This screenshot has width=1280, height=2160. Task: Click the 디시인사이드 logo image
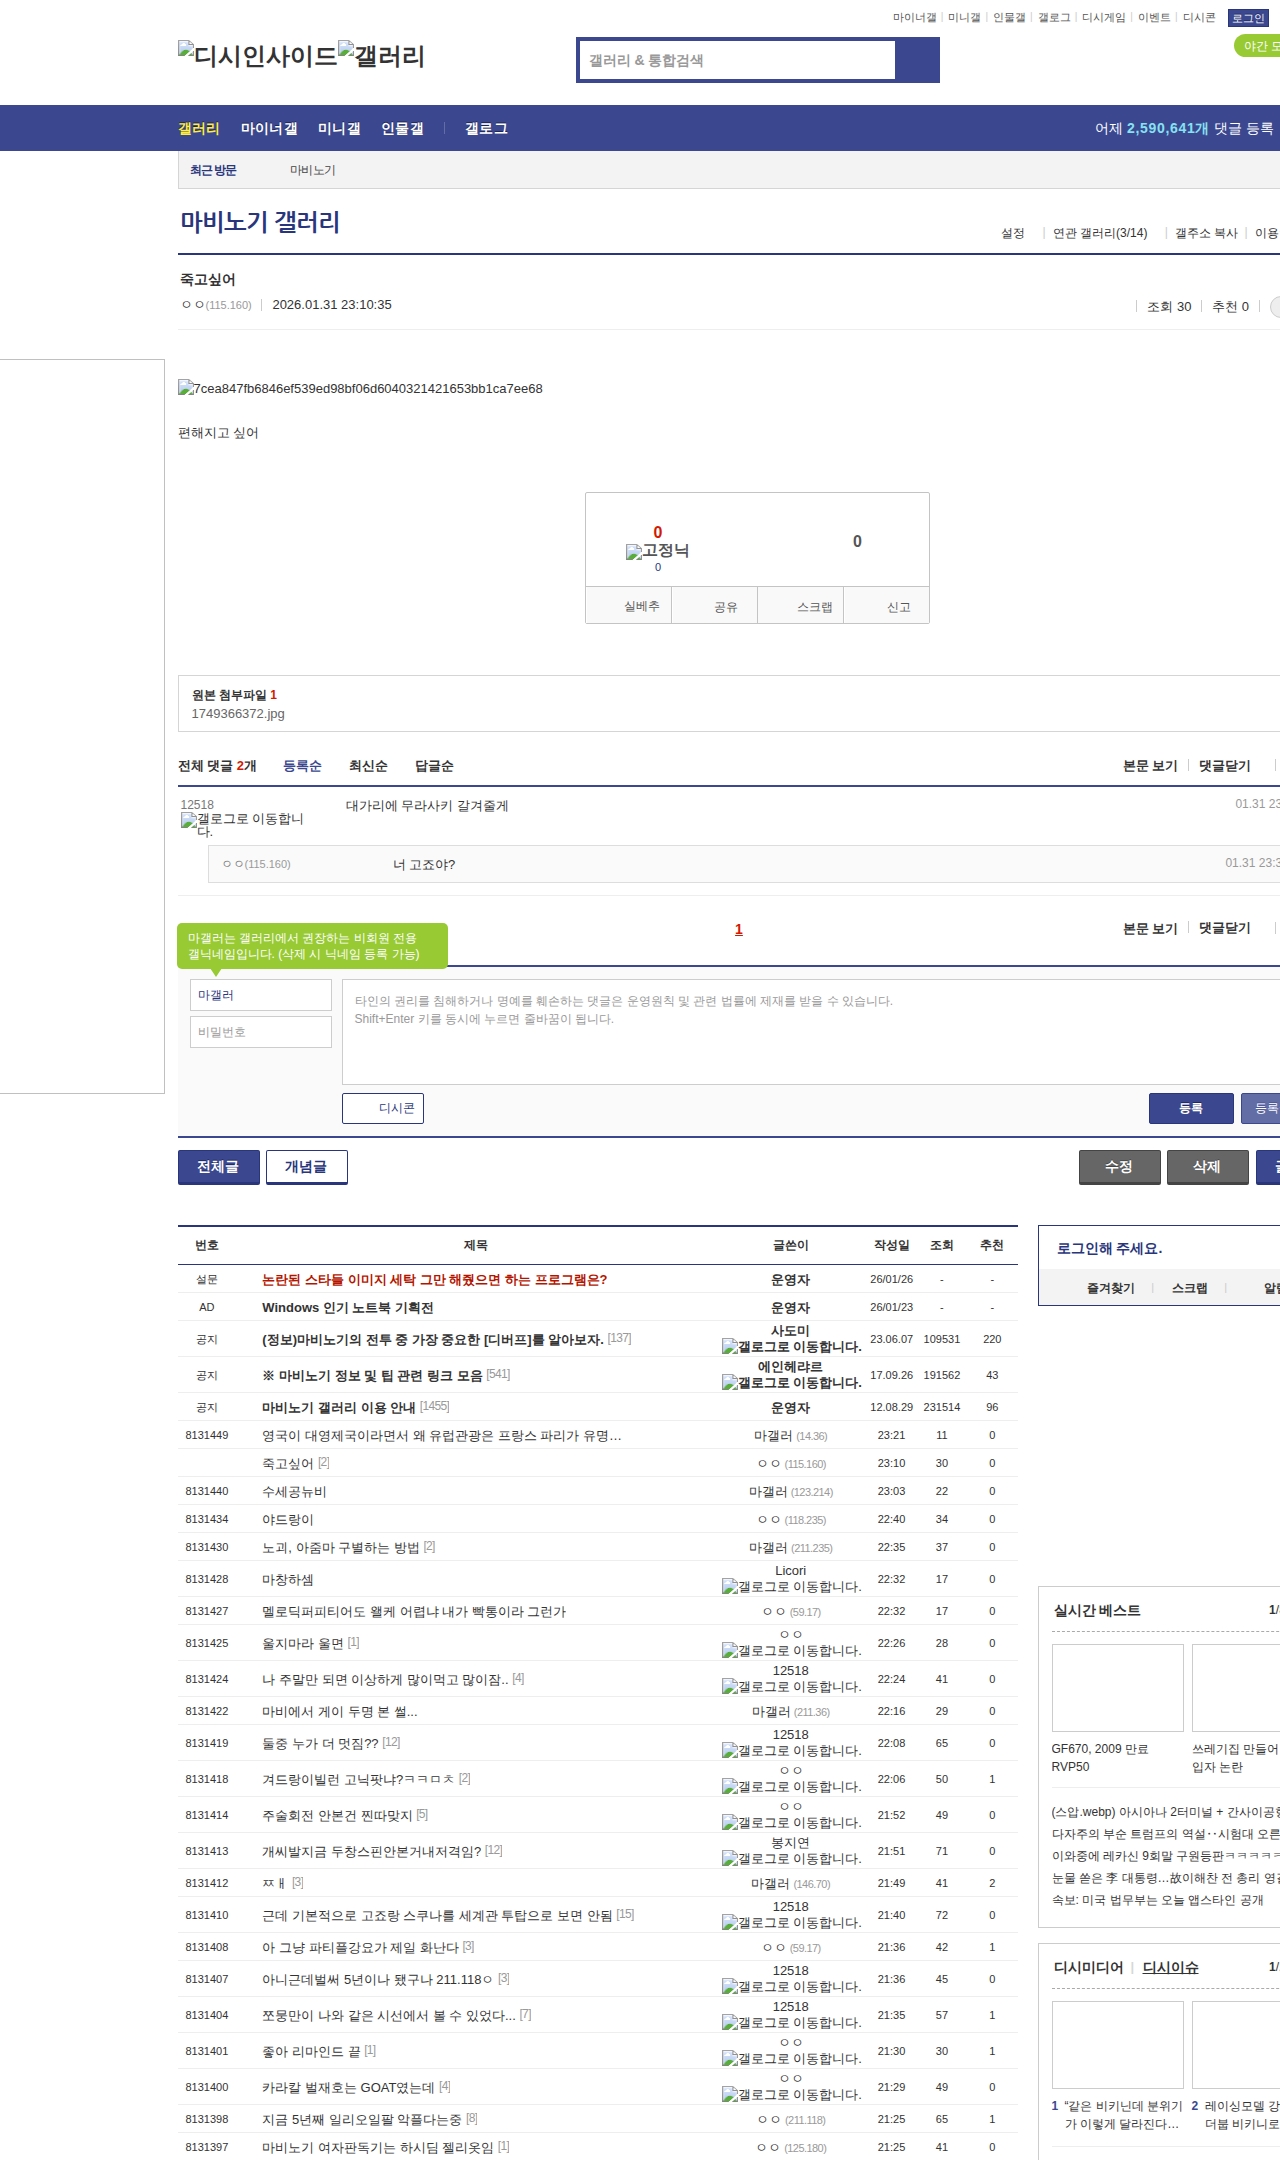pyautogui.click(x=257, y=56)
